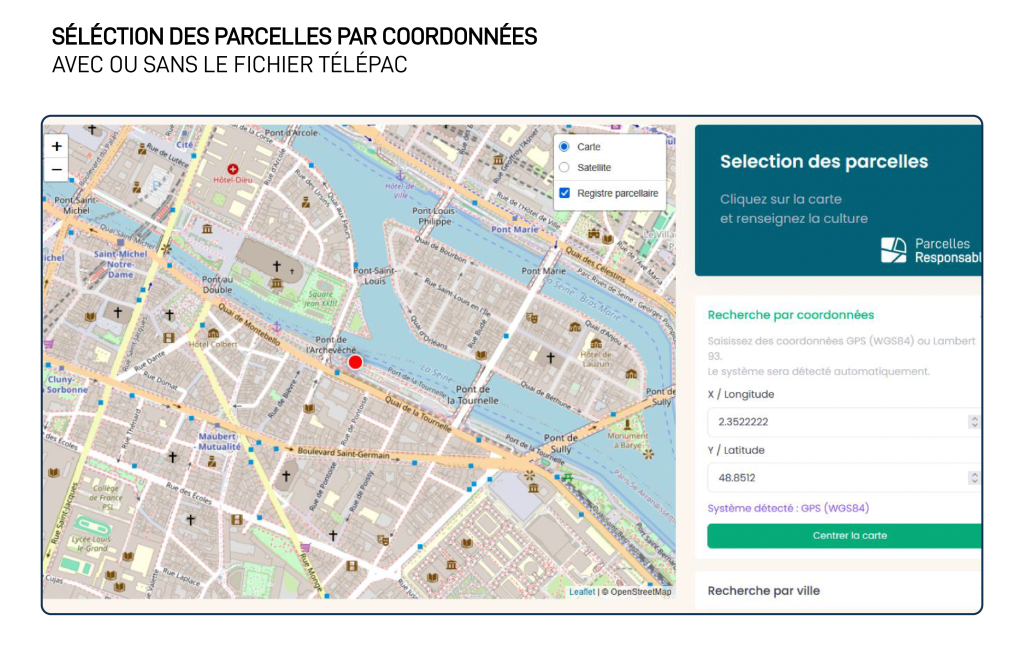Click the Latitude field spinner arrows
Screen dimensions: 1024x649
973,478
